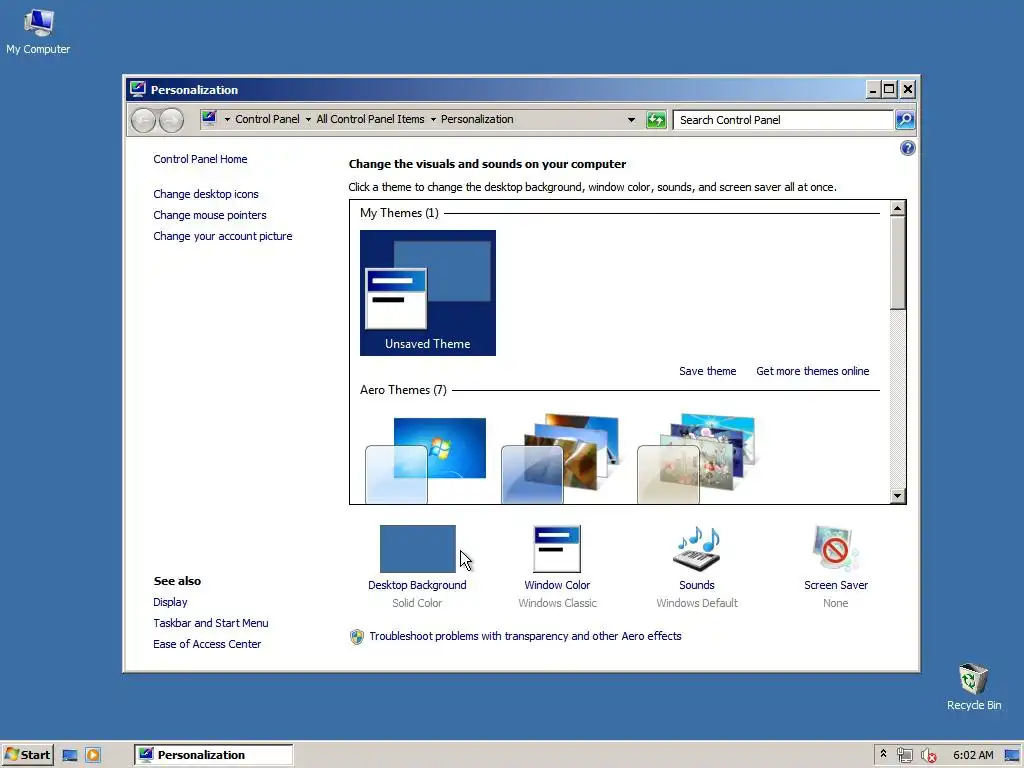Open Change mouse pointers link

click(210, 215)
